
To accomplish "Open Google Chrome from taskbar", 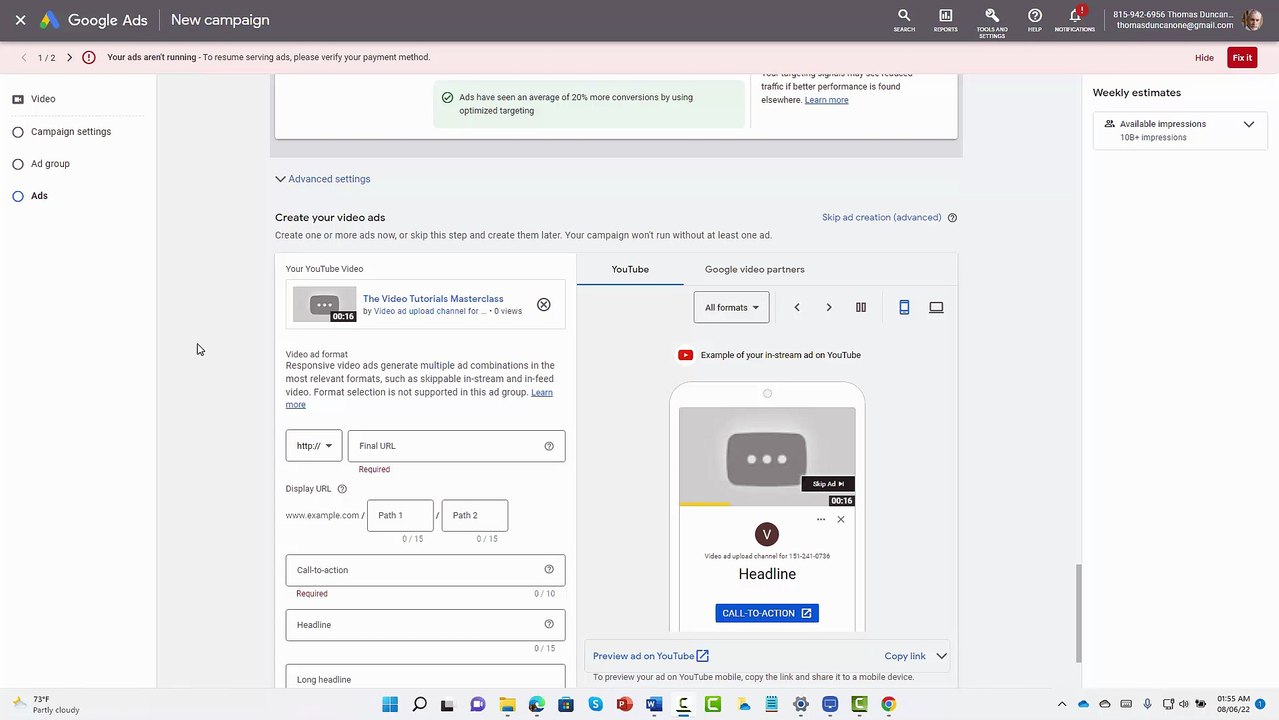I will [x=888, y=704].
